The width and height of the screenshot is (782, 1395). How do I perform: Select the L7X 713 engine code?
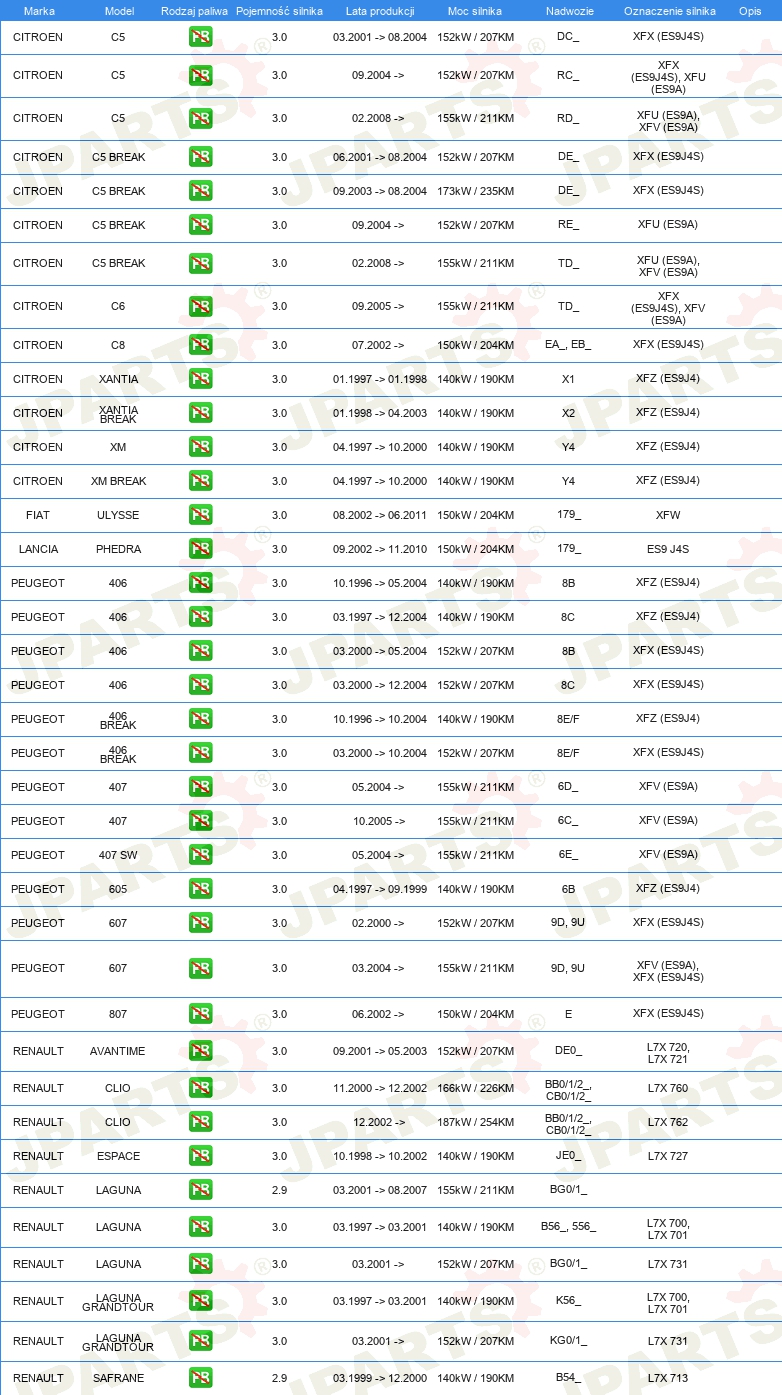(668, 1378)
